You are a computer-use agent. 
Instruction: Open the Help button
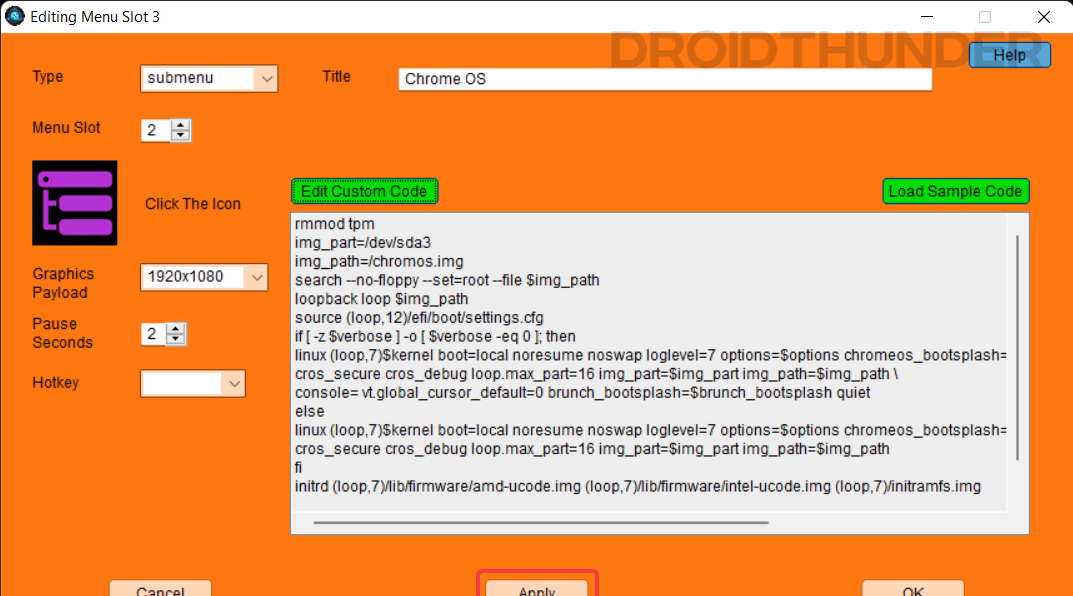[1009, 55]
